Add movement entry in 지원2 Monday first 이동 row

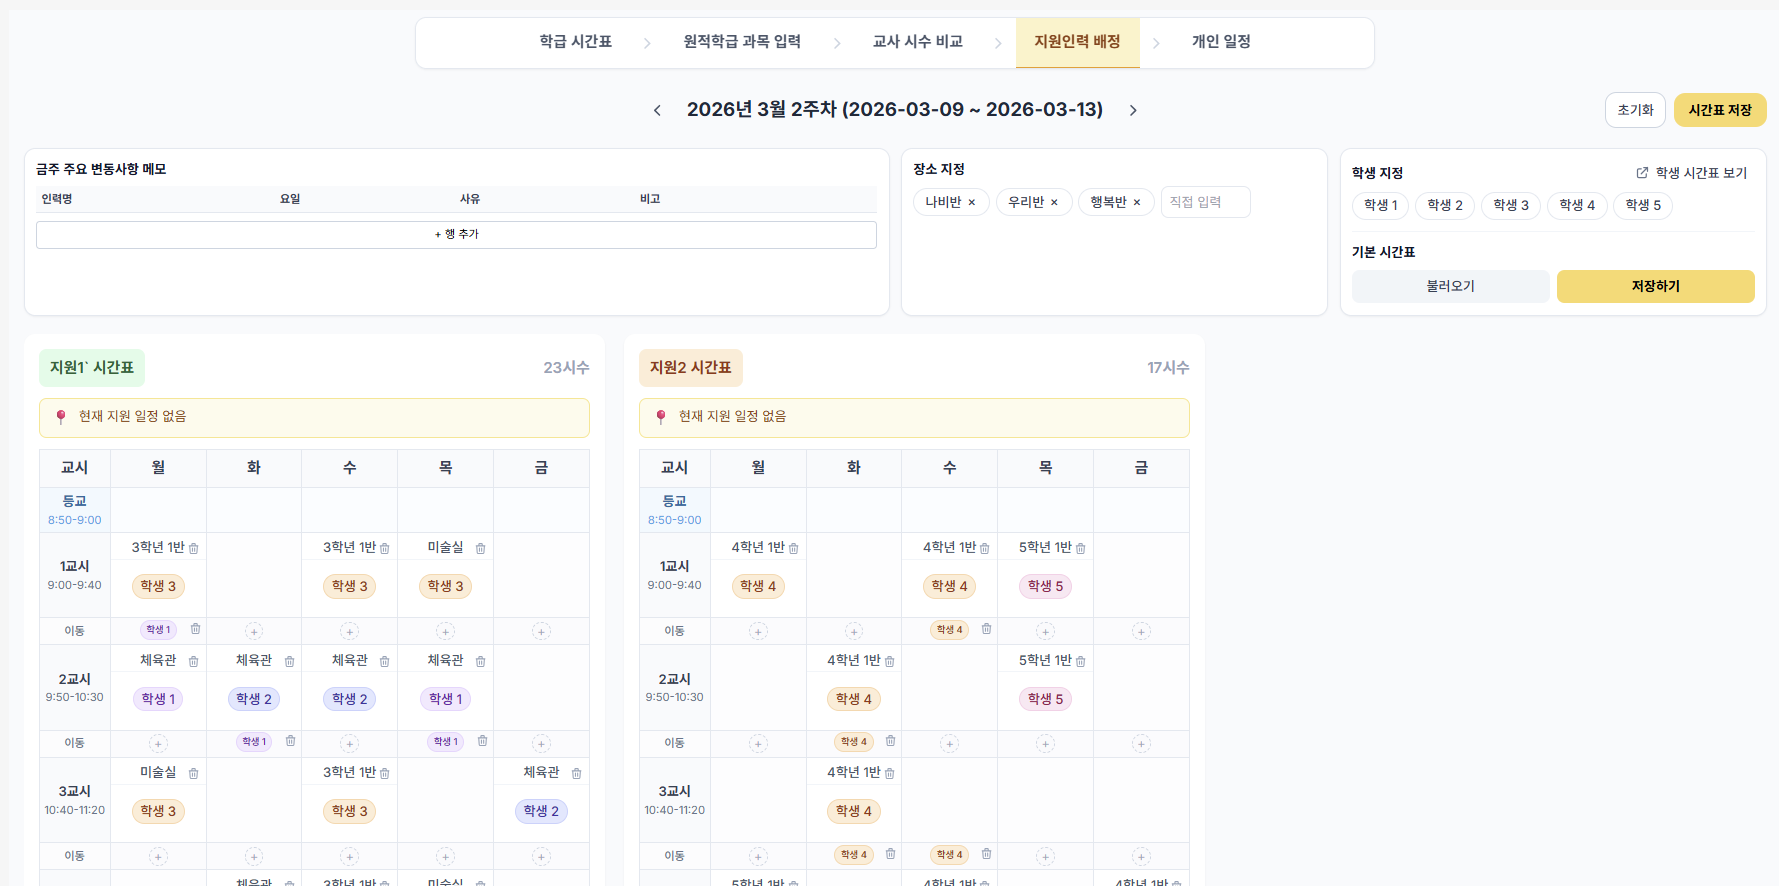[758, 631]
